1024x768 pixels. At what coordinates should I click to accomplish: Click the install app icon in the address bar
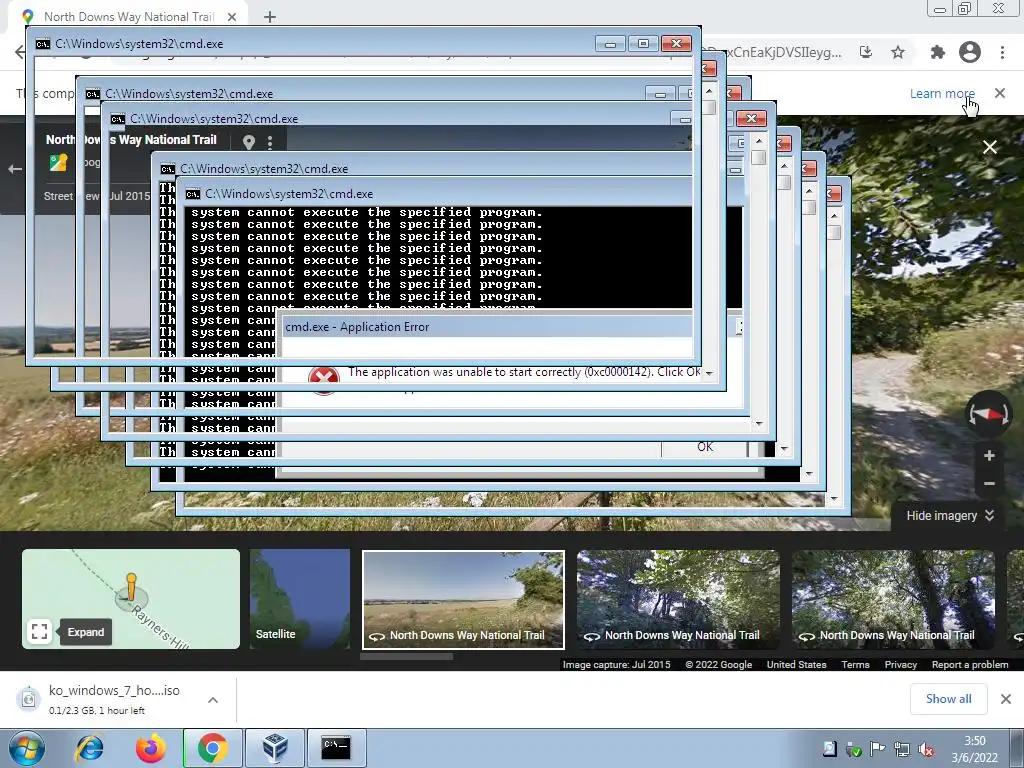pos(866,52)
